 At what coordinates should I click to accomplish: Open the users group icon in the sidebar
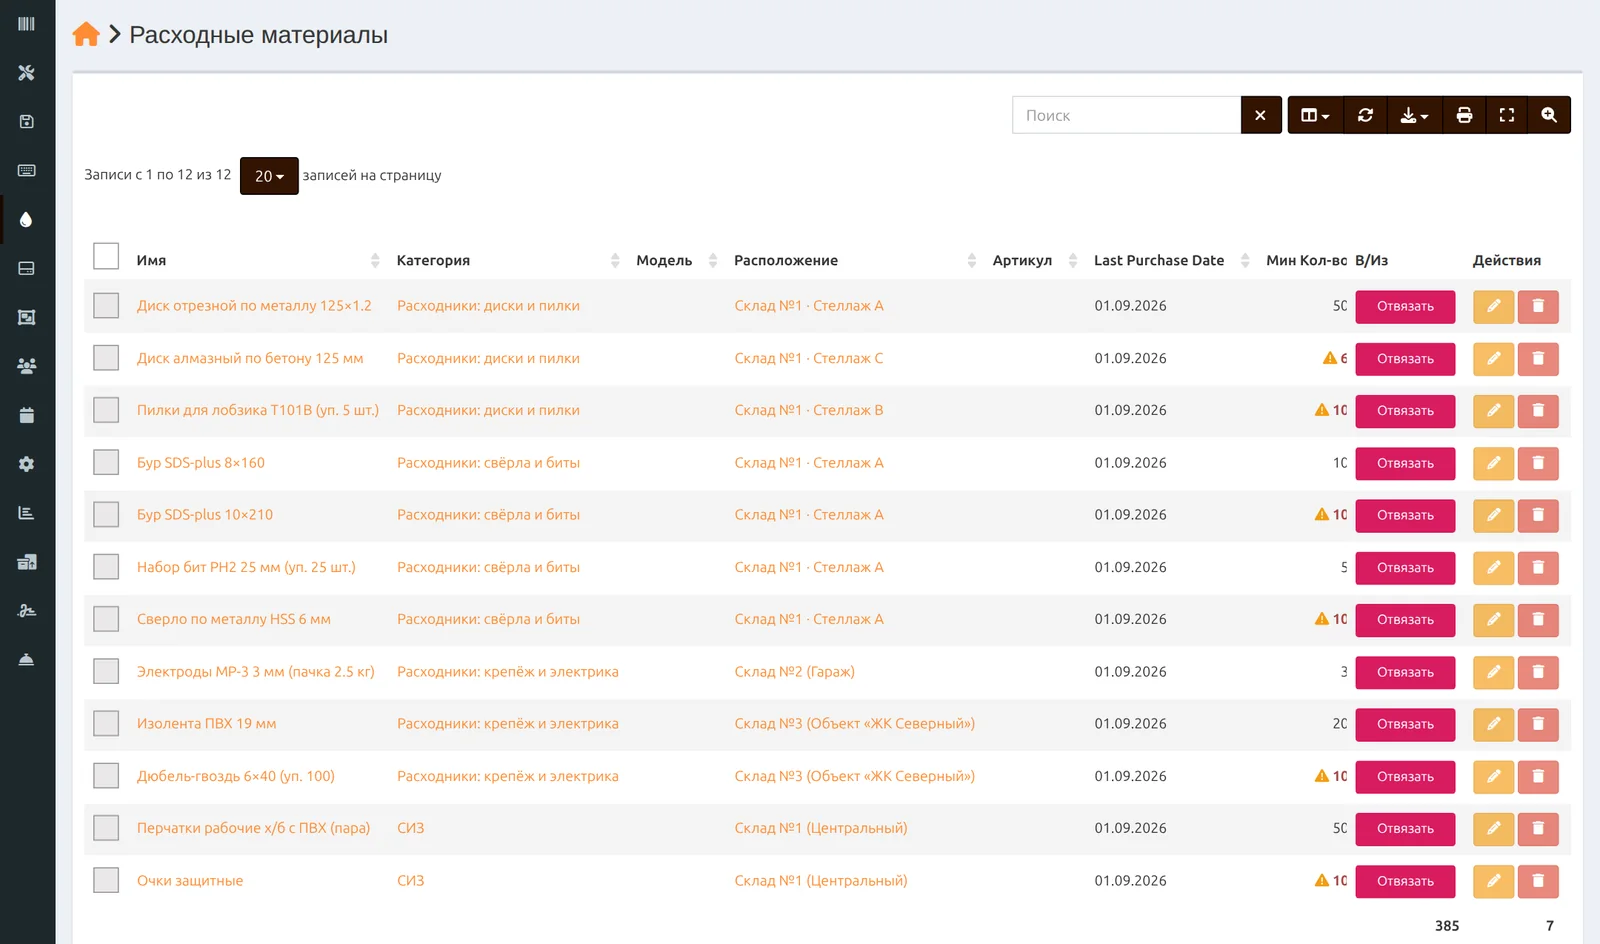(x=27, y=366)
